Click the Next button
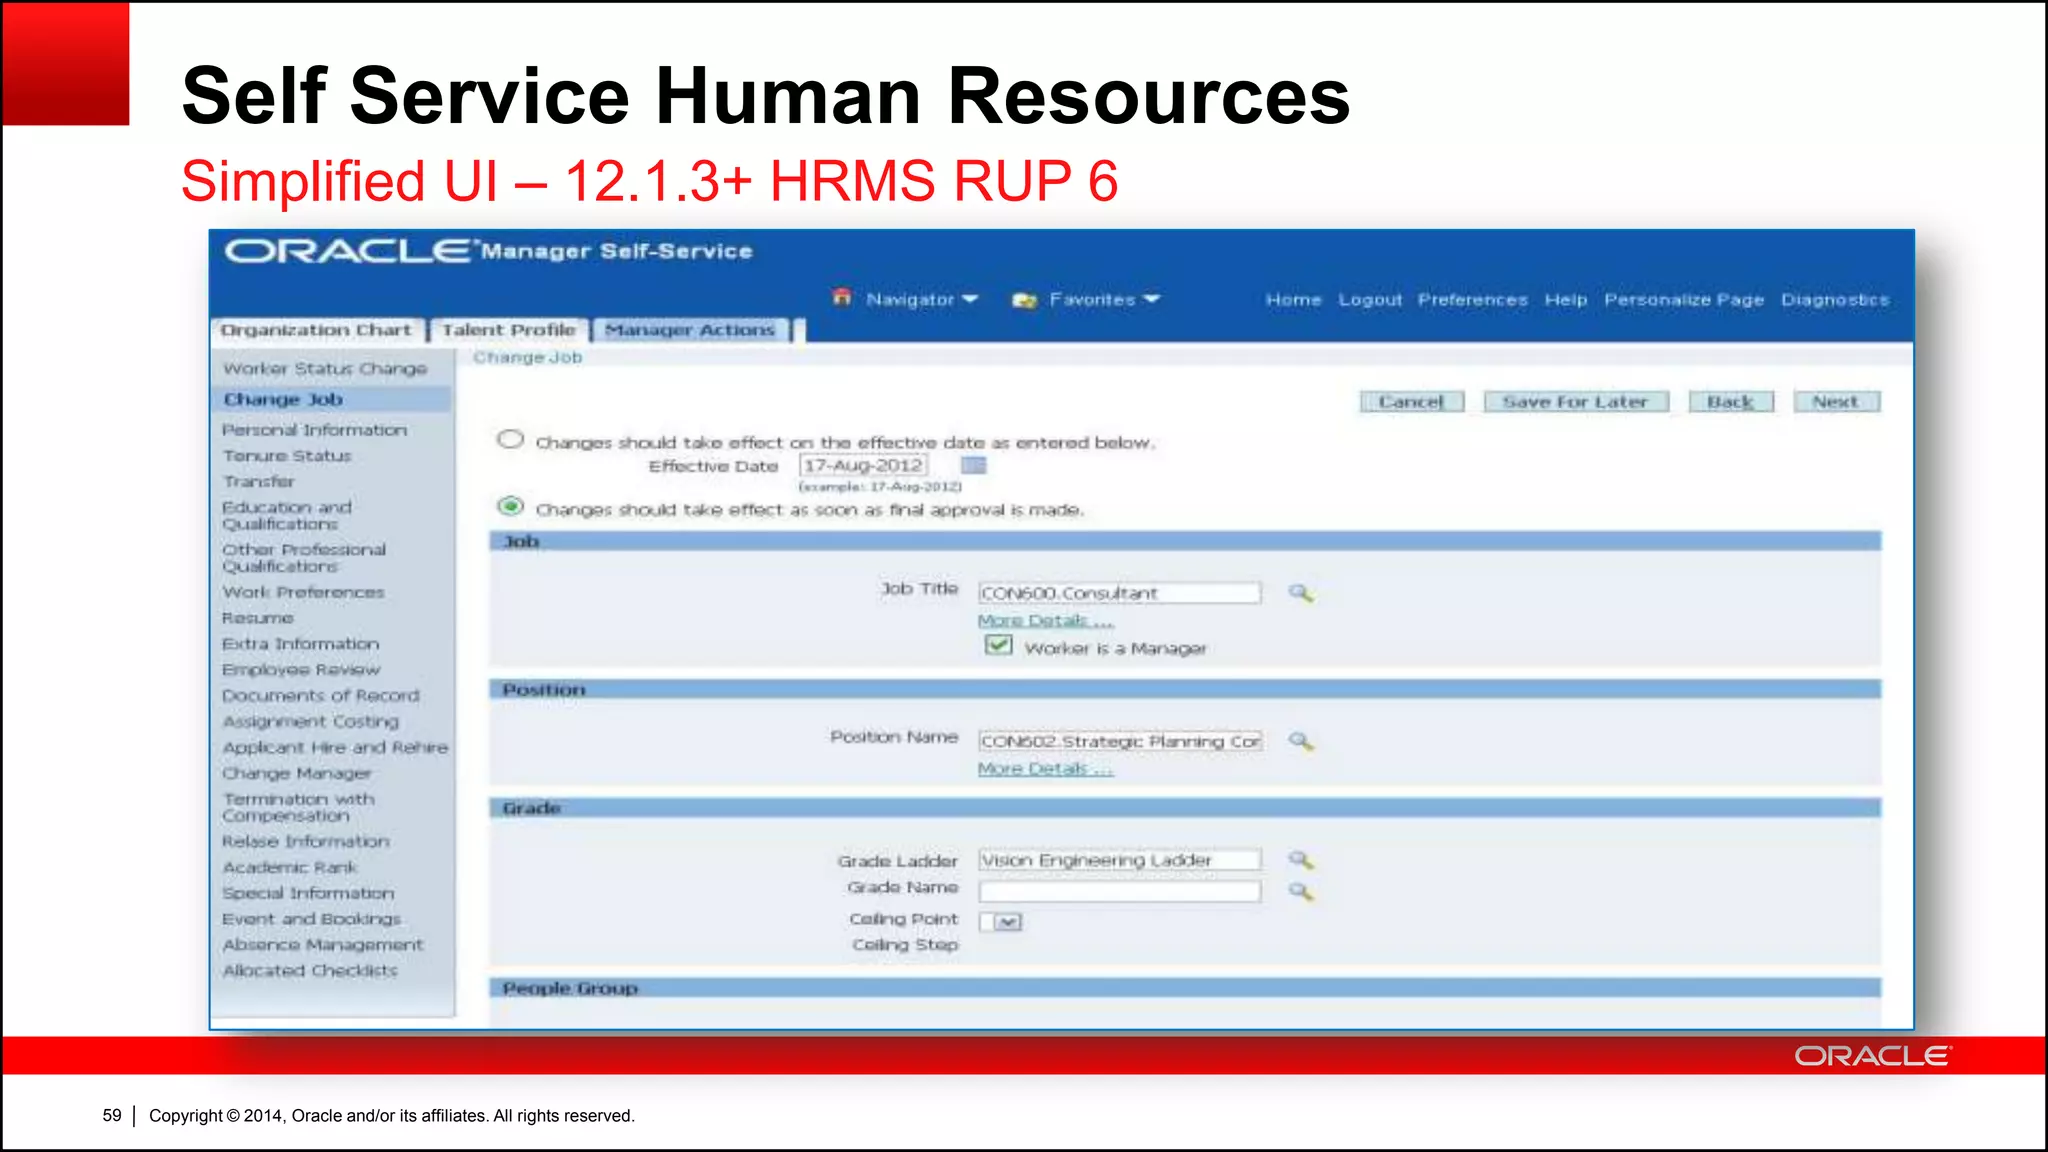2048x1152 pixels. coord(1836,402)
